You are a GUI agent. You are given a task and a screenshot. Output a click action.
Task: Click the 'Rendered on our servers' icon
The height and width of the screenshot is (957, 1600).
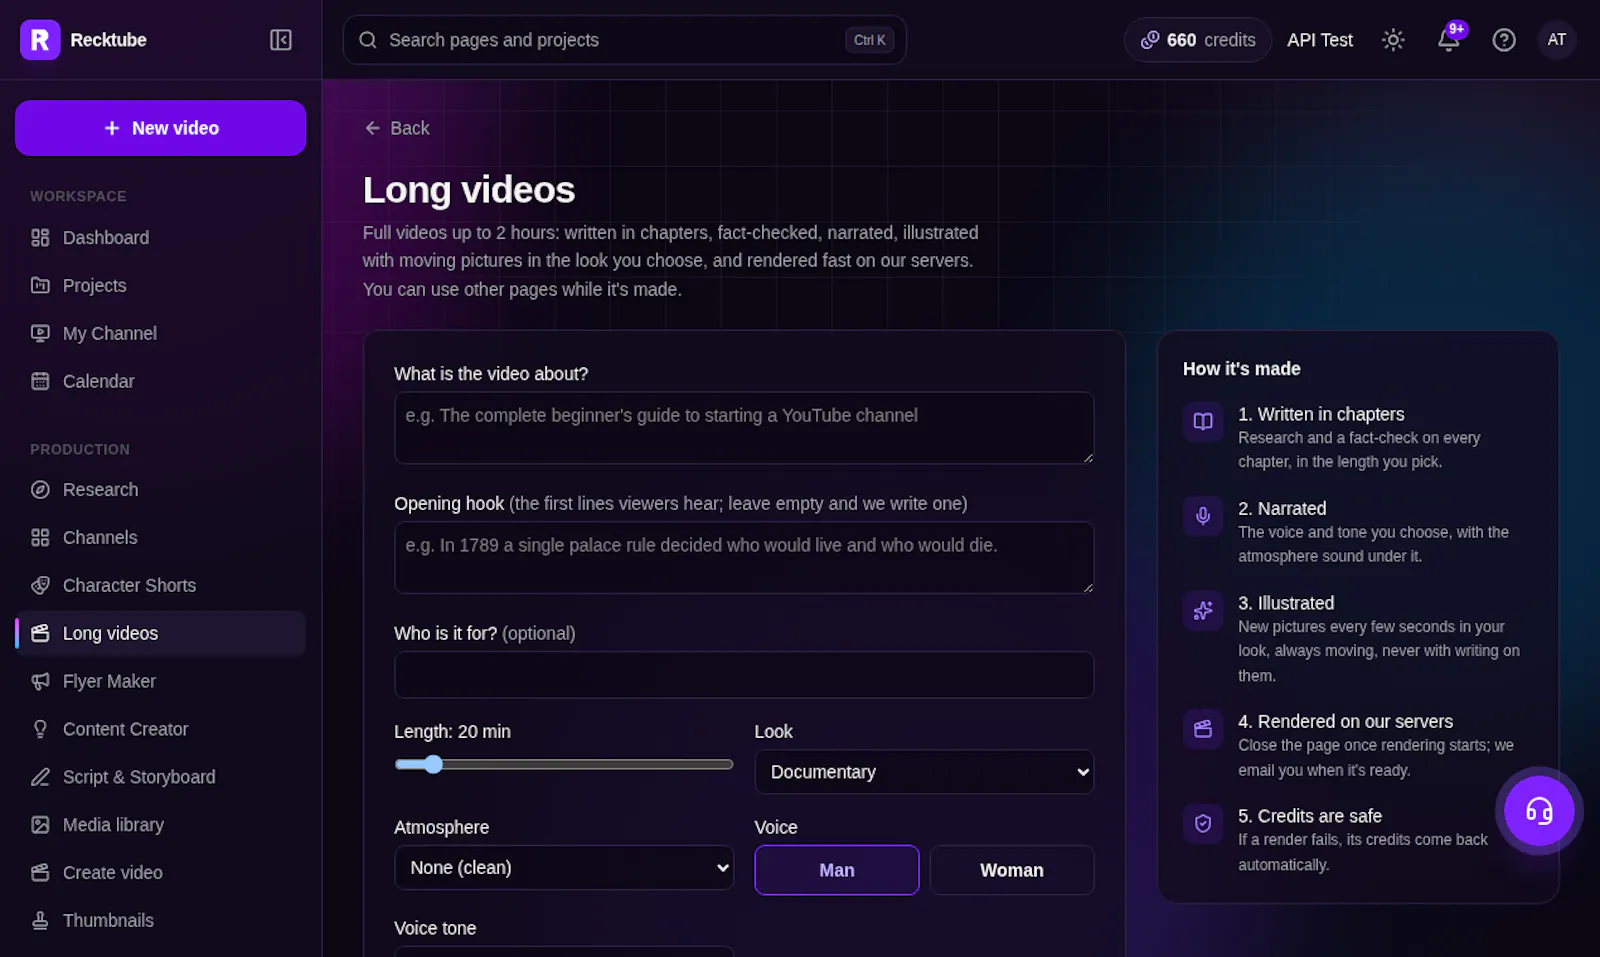1203,729
